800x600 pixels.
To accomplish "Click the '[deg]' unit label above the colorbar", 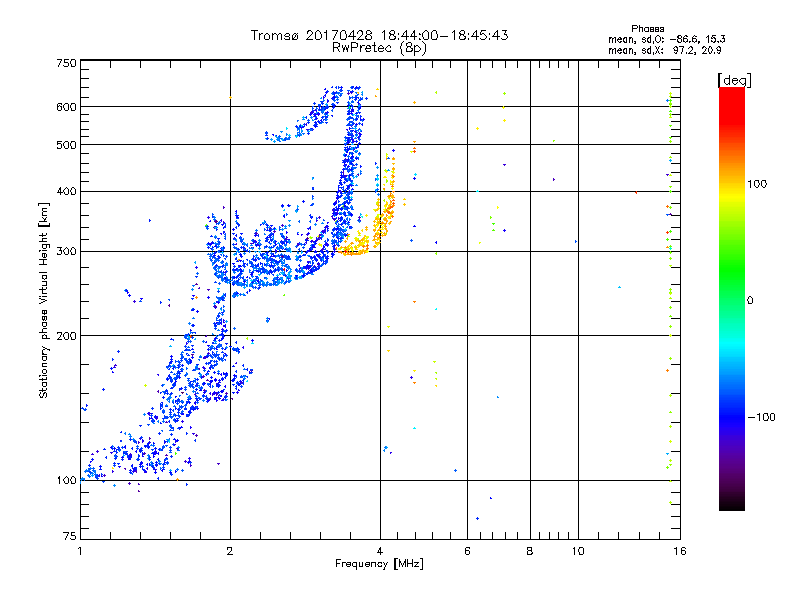I will click(734, 80).
